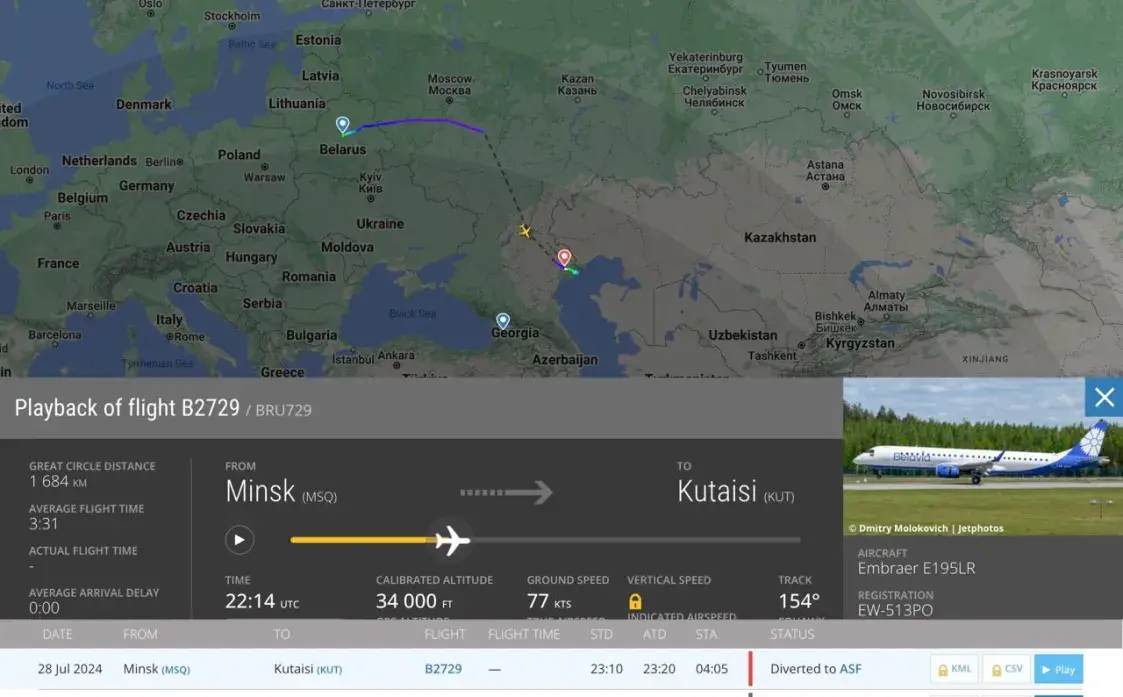Screen dimensions: 1123x697
Task: Click the 04:05 scheduled arrival time
Action: [x=711, y=668]
